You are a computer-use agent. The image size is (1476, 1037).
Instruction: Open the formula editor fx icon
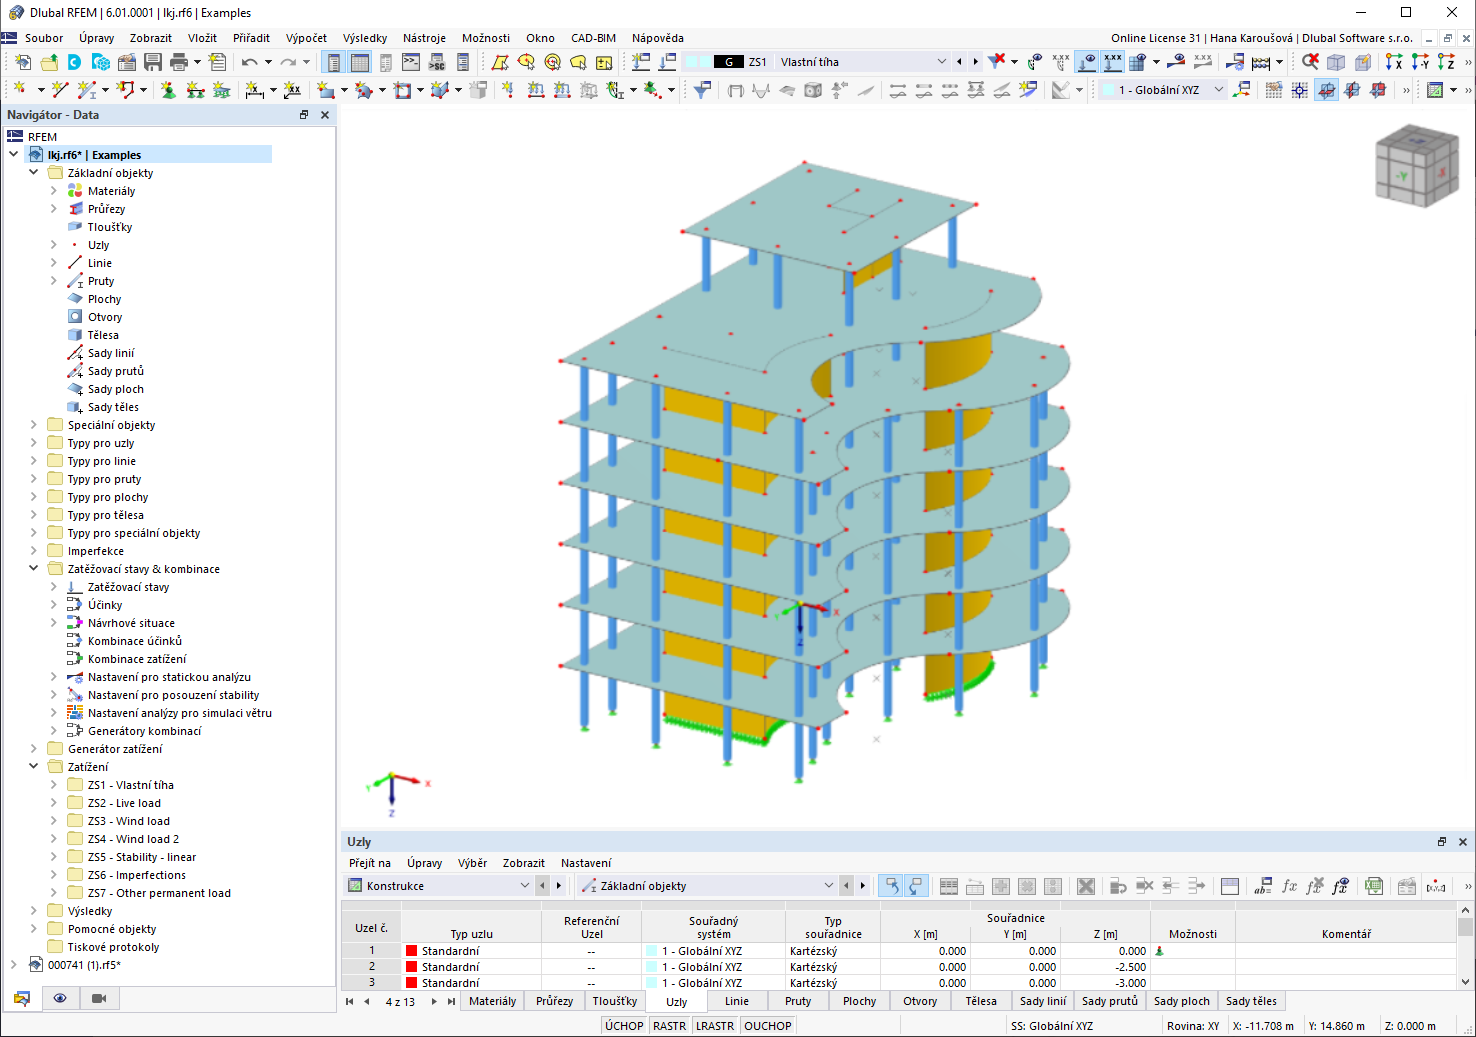click(1290, 886)
